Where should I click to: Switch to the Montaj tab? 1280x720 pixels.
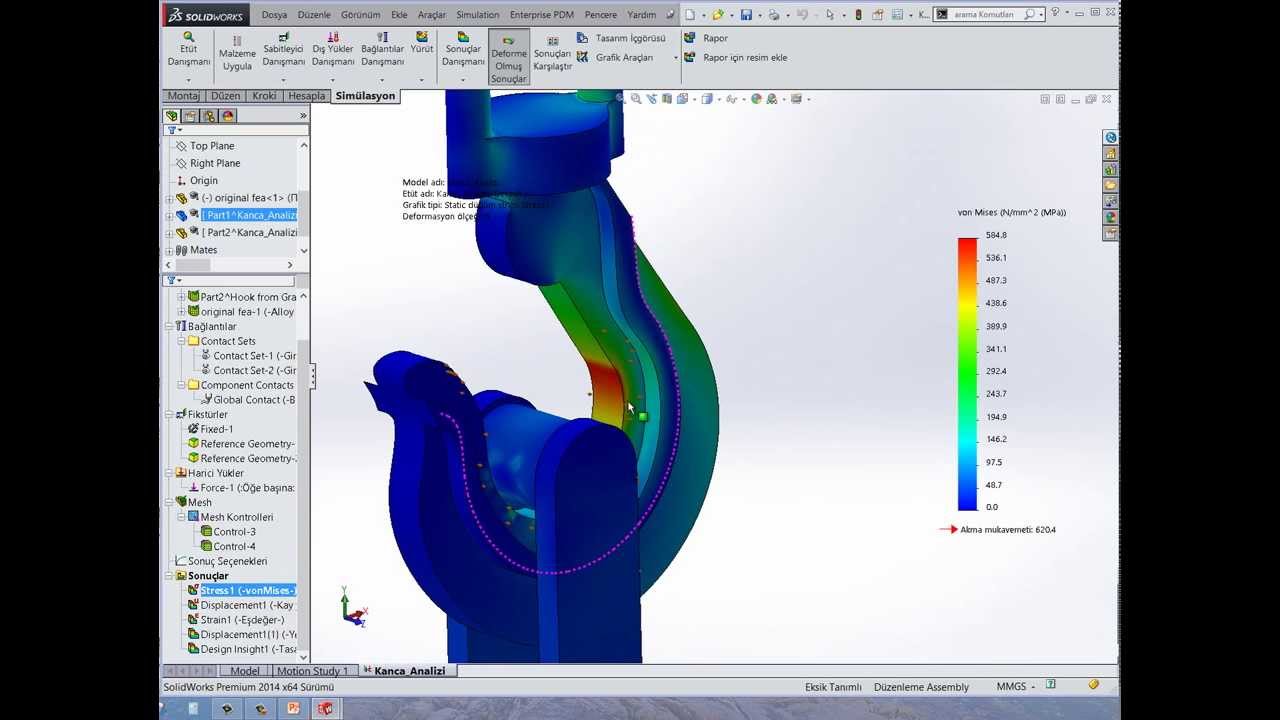(x=184, y=96)
